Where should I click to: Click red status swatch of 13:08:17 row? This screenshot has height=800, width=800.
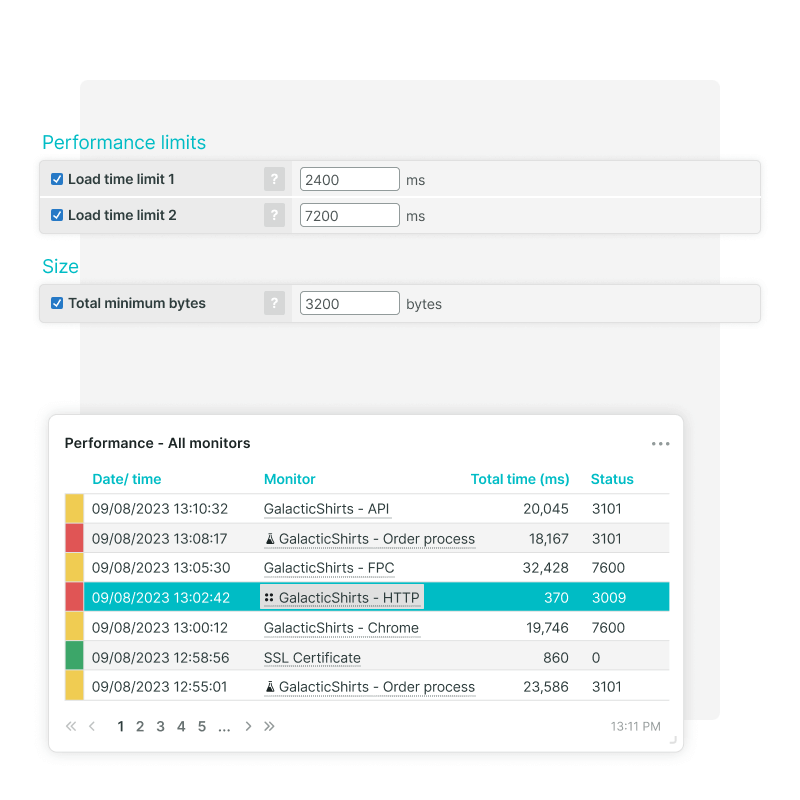74,538
